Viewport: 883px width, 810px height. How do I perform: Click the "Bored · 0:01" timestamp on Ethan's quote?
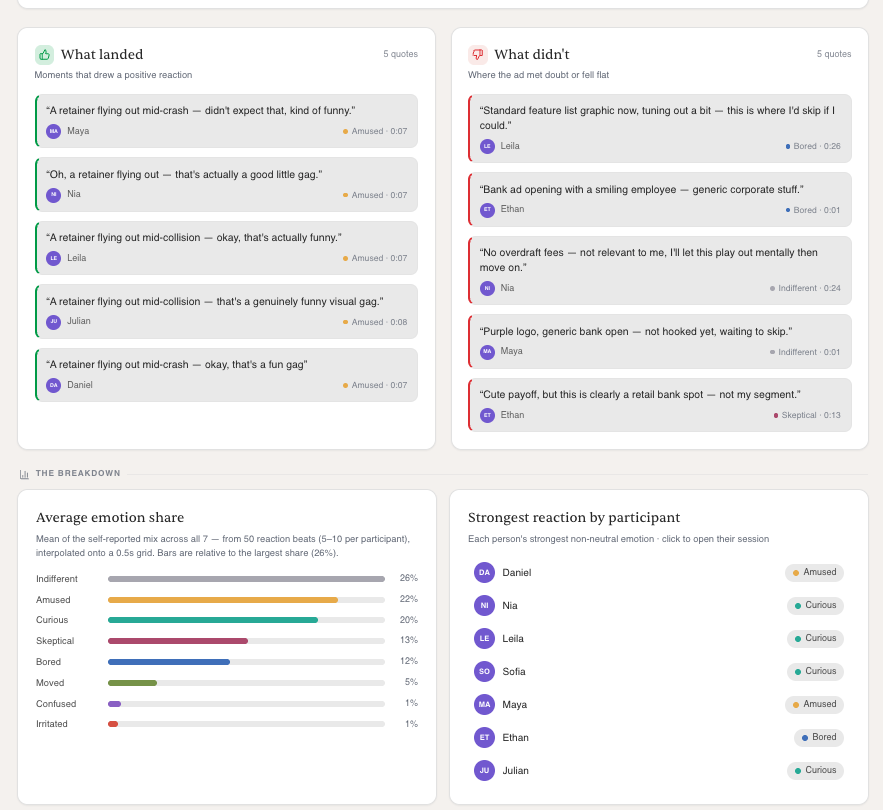coord(813,210)
